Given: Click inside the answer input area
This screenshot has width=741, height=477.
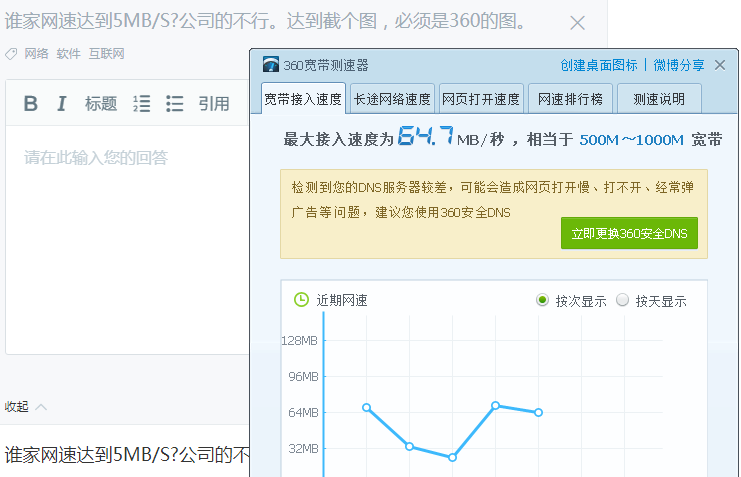Looking at the screenshot, I should click(x=127, y=240).
